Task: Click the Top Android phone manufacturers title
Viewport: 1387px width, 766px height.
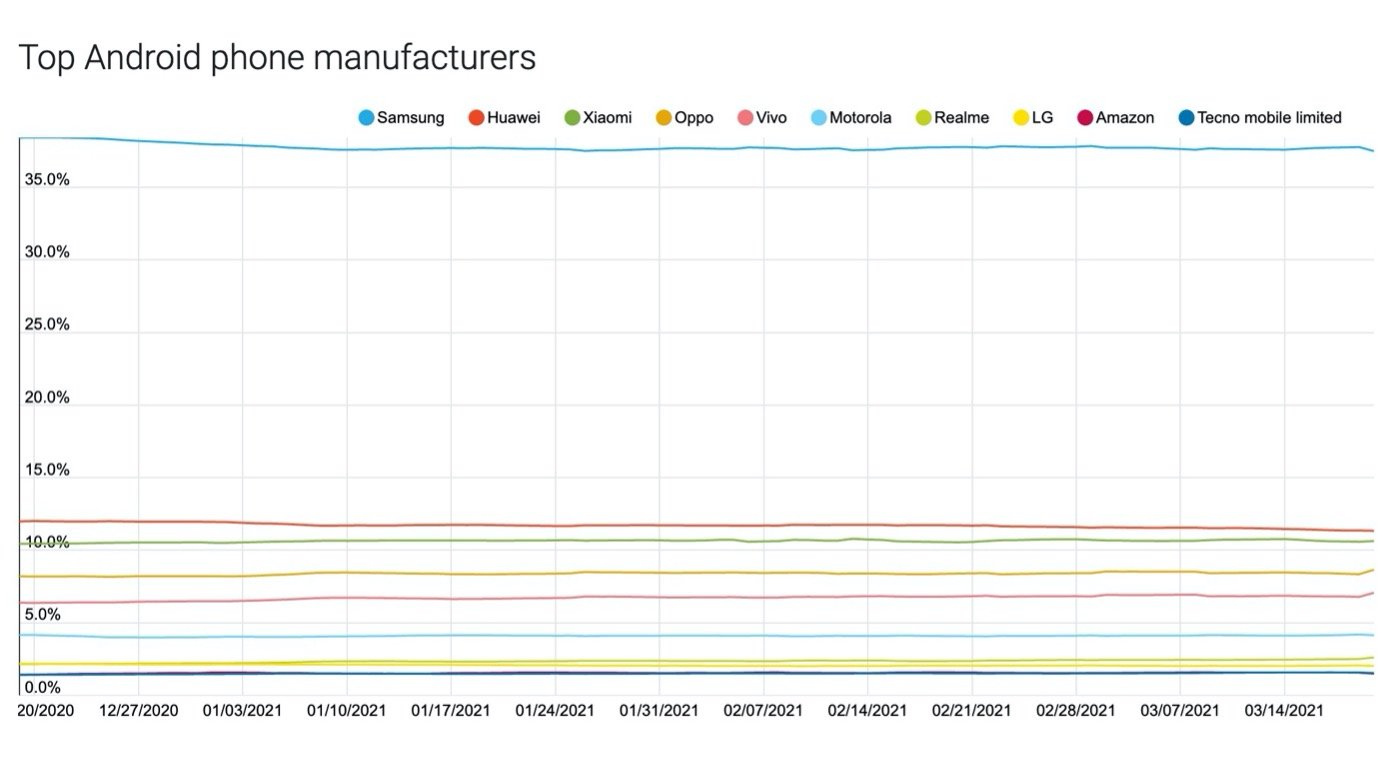Action: click(277, 58)
